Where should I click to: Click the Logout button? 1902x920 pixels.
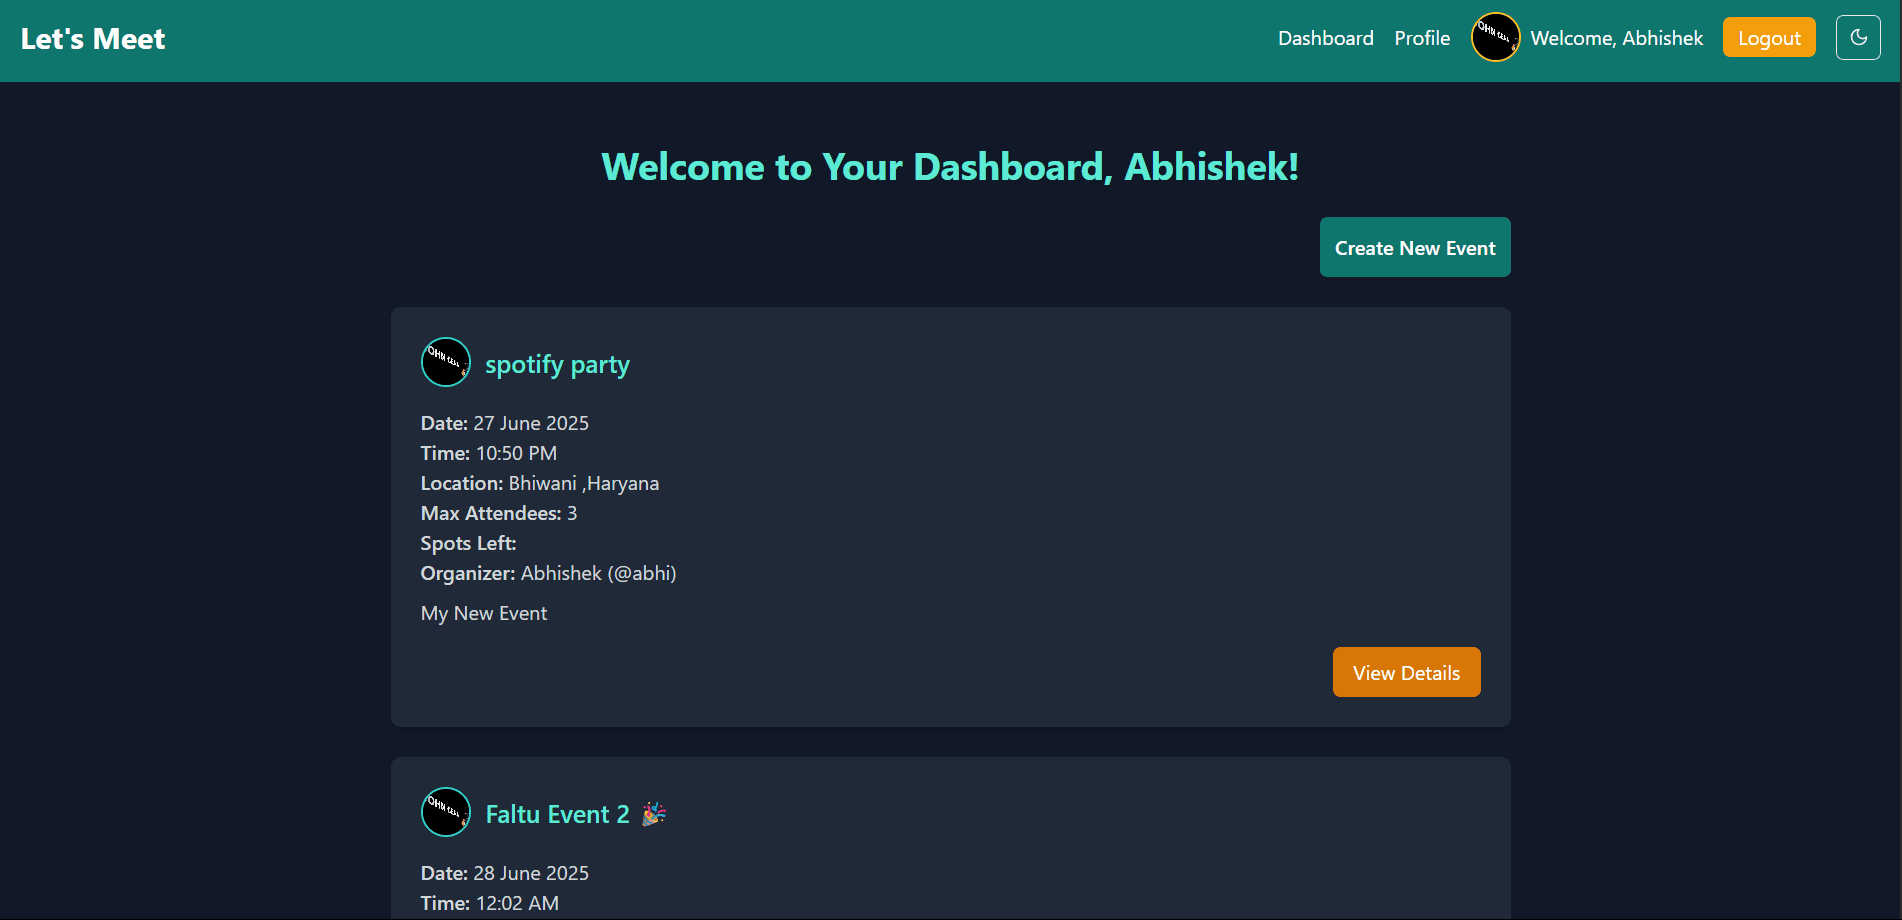click(1768, 38)
